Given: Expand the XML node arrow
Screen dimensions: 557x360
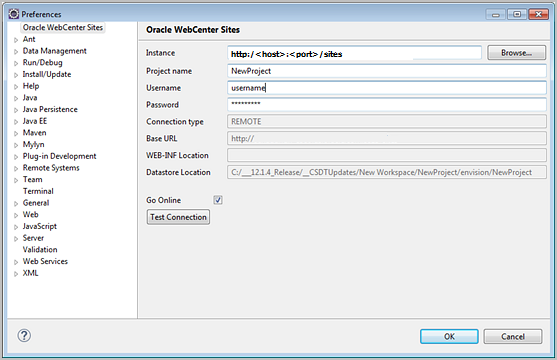Looking at the screenshot, I should pyautogui.click(x=16, y=274).
